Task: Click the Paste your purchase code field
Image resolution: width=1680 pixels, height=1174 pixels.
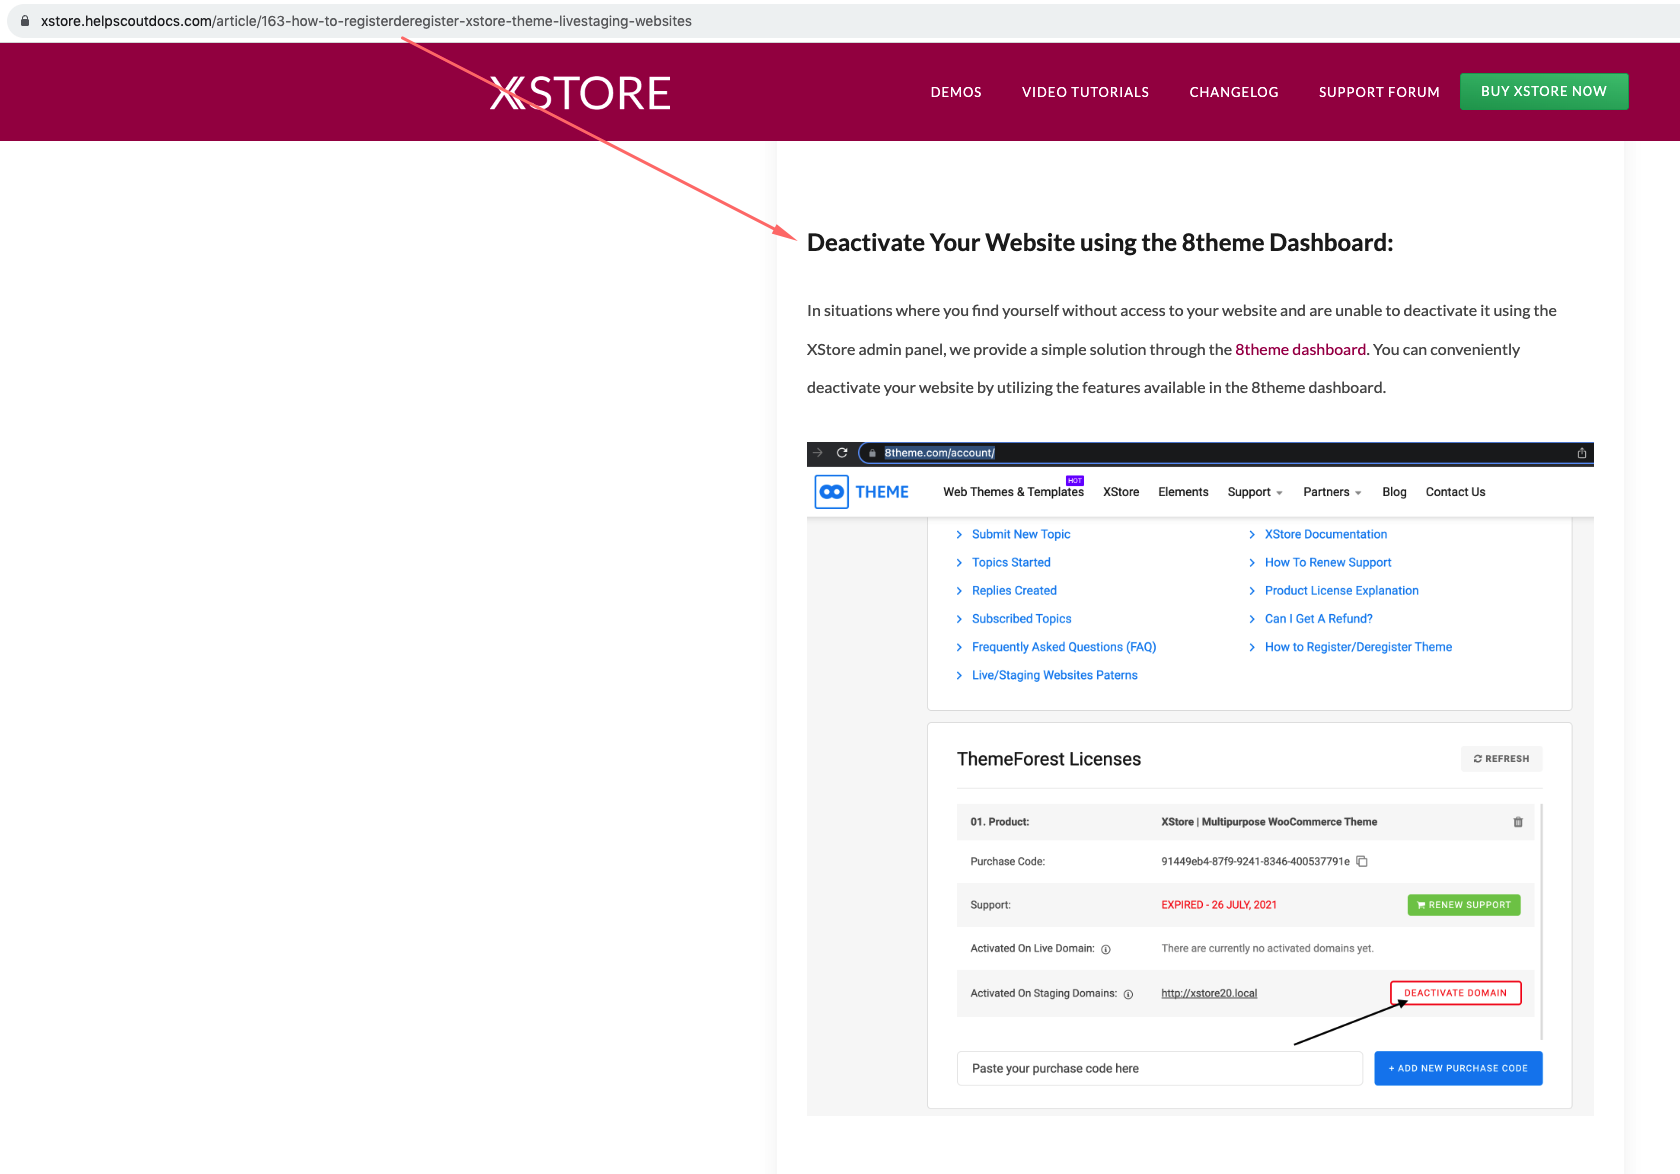Action: (x=1160, y=1068)
